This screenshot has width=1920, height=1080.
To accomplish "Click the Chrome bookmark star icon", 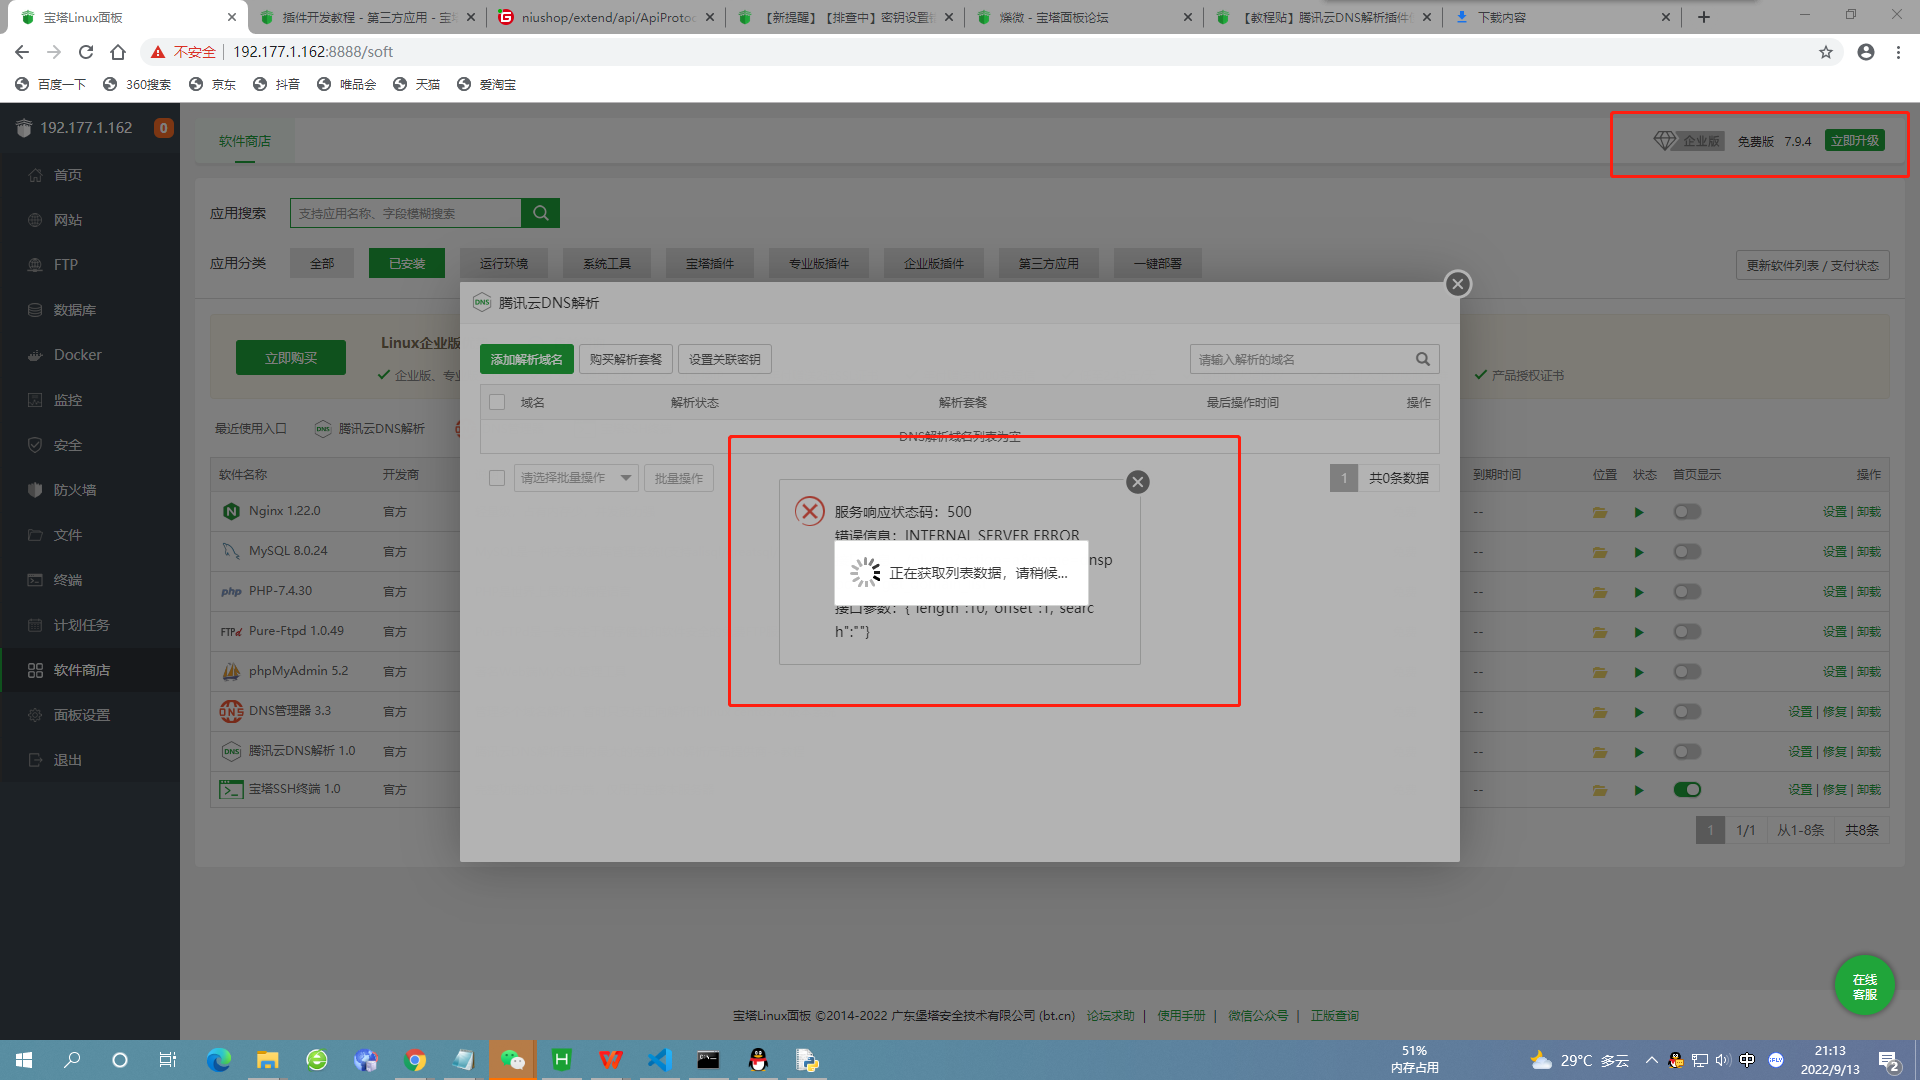I will point(1825,52).
